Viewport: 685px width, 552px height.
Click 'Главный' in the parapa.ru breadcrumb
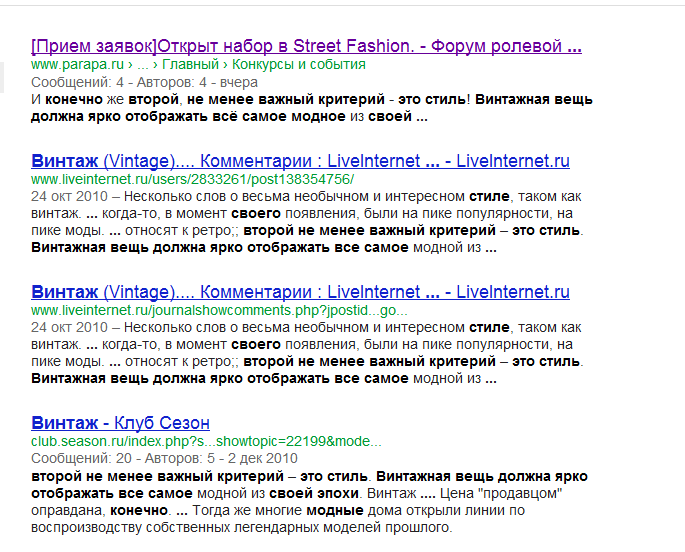(x=190, y=64)
